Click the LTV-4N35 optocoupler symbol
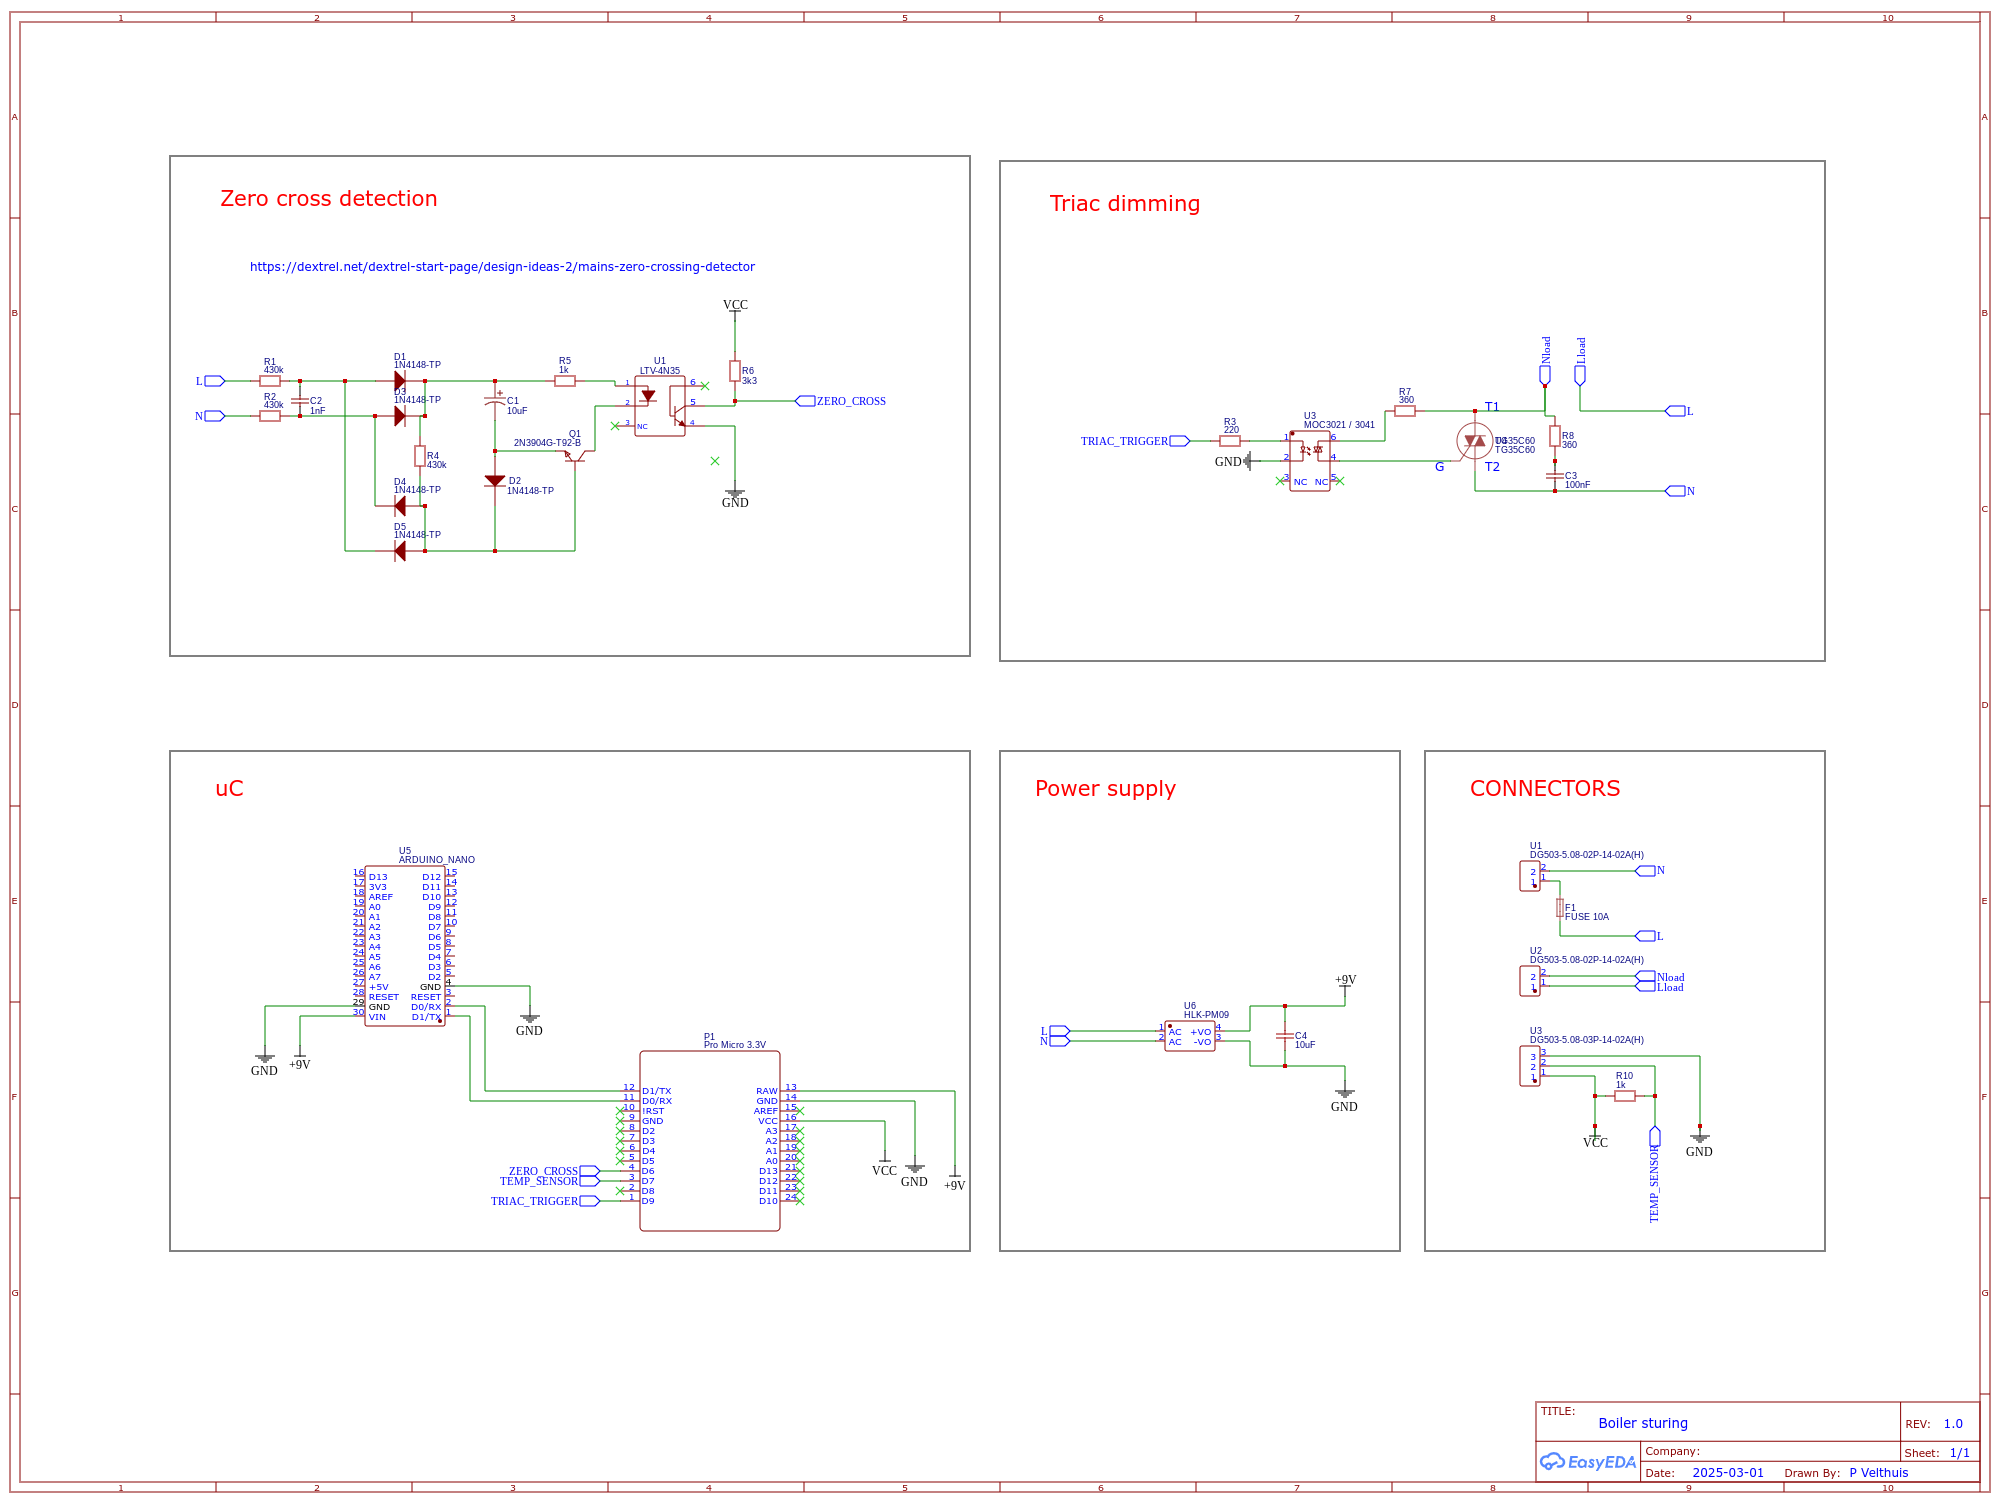2000x1503 pixels. [660, 406]
